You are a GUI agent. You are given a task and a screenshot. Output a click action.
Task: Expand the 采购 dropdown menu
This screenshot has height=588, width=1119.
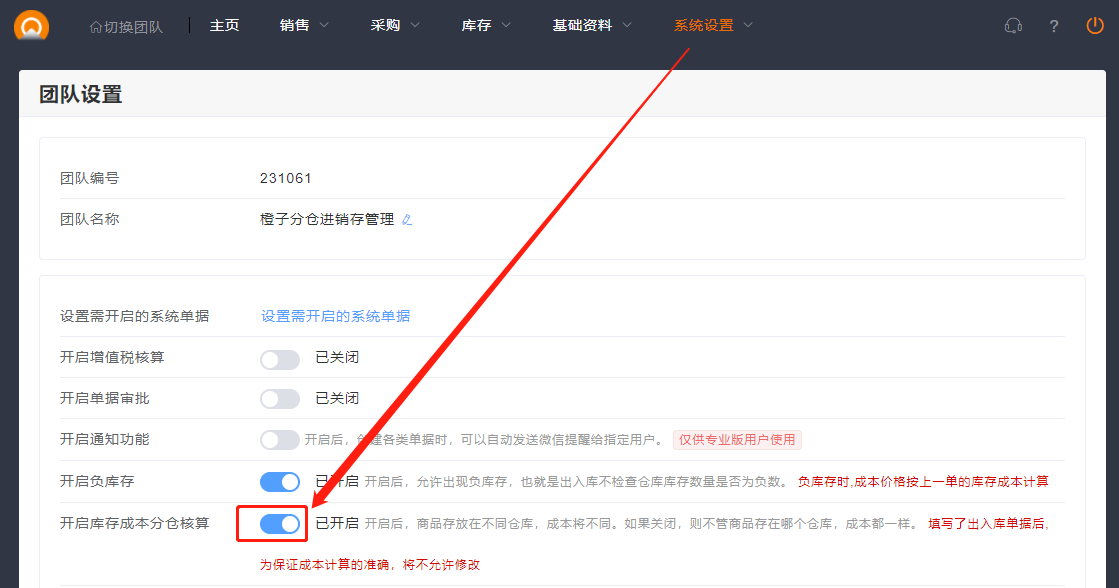click(395, 26)
